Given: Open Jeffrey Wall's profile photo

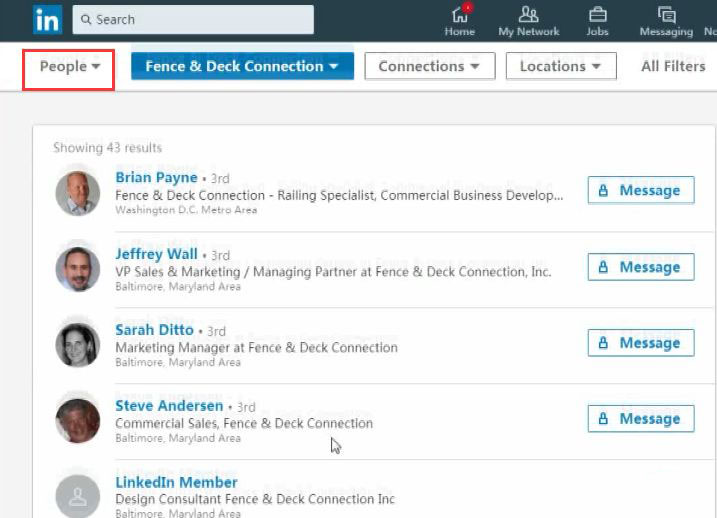Looking at the screenshot, I should (x=78, y=270).
